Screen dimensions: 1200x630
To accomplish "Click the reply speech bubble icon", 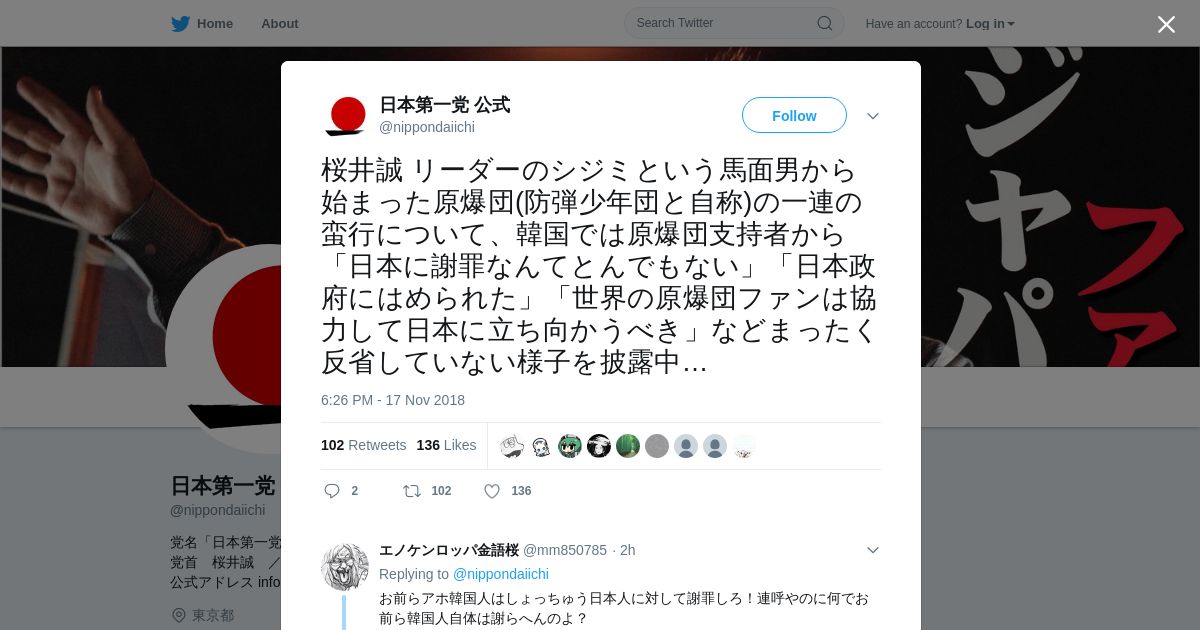I will (332, 491).
